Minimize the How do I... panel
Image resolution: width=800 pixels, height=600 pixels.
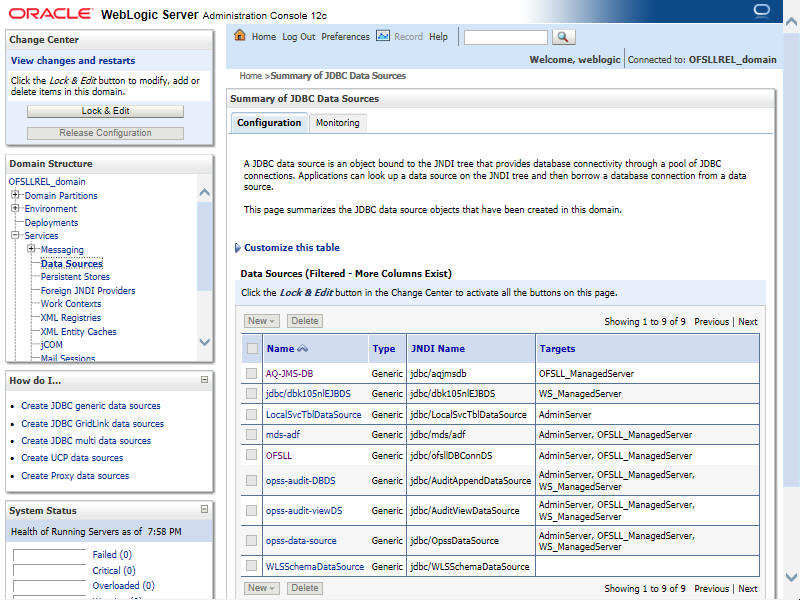pyautogui.click(x=204, y=380)
